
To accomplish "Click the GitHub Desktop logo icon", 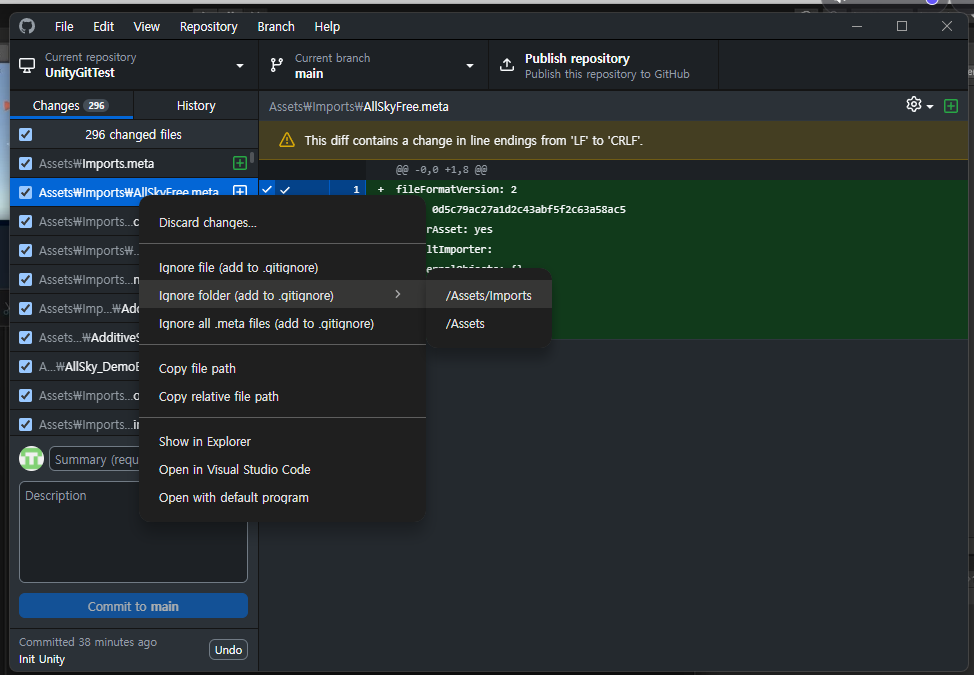I will 27,26.
